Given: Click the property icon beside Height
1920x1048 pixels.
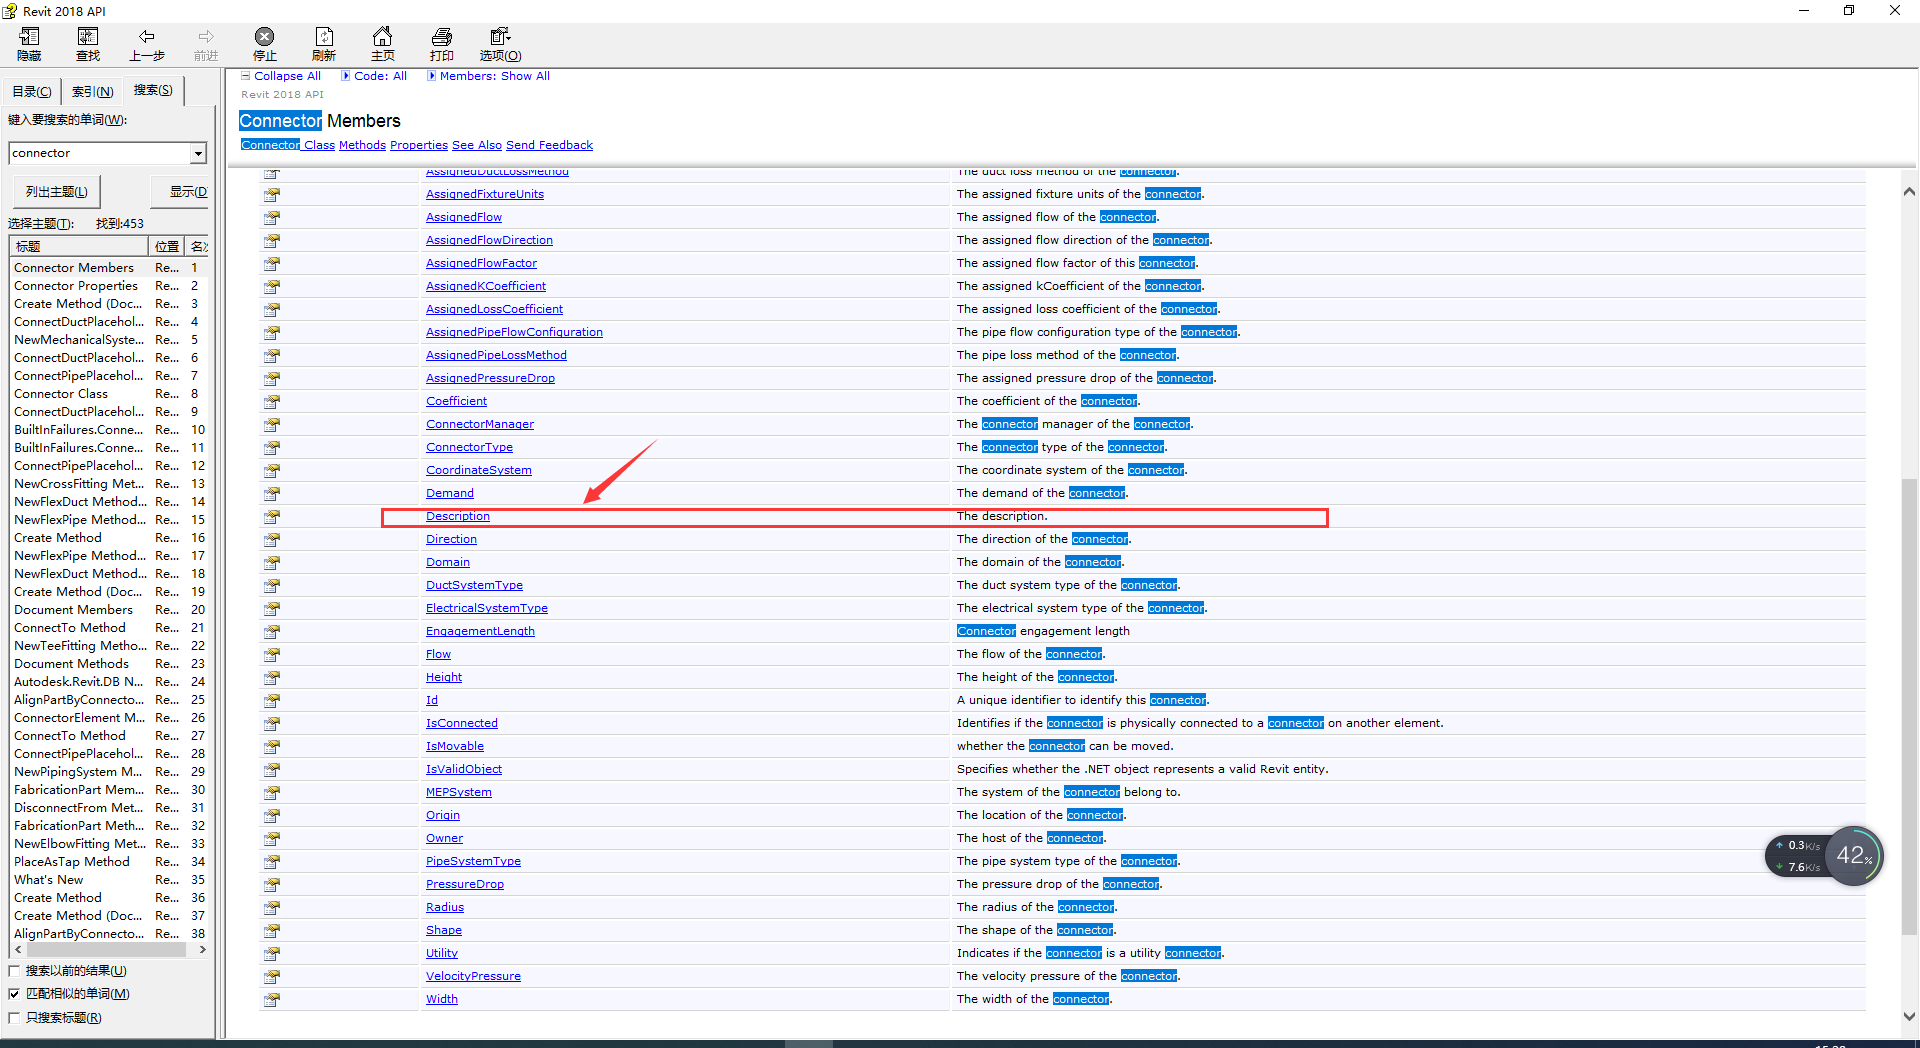Looking at the screenshot, I should 272,677.
